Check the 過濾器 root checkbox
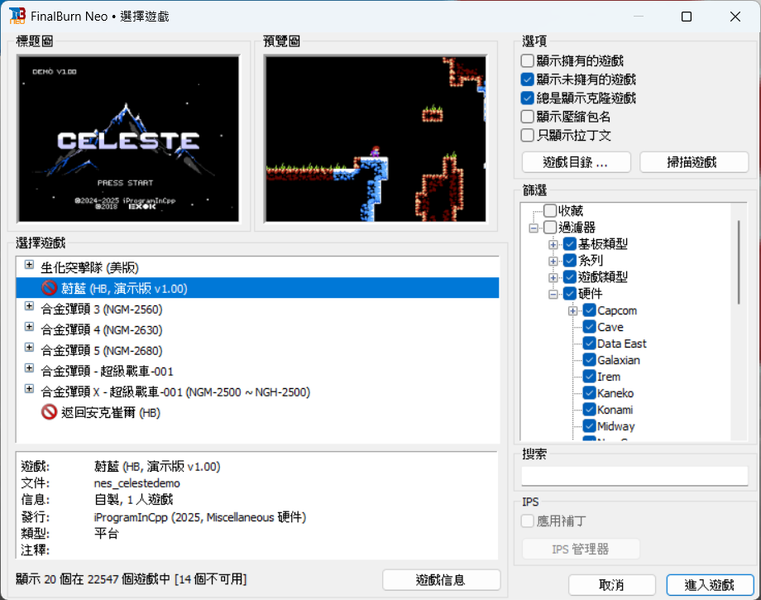 click(550, 227)
